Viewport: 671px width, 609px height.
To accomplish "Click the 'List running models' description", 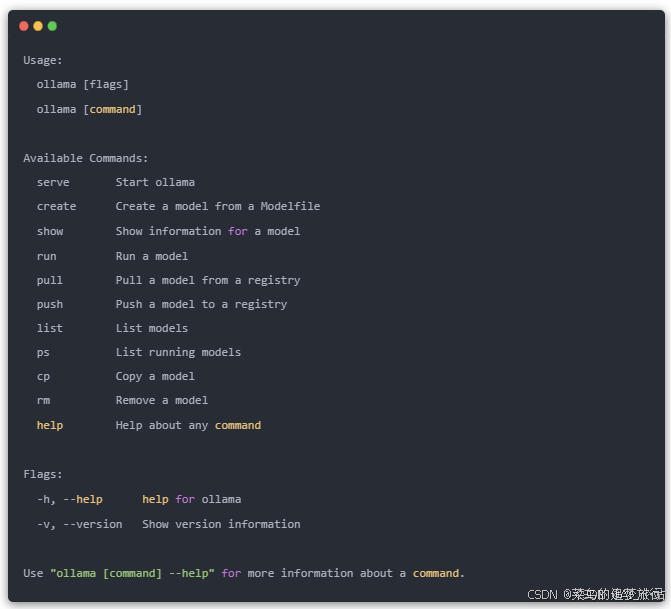I will click(x=178, y=353).
